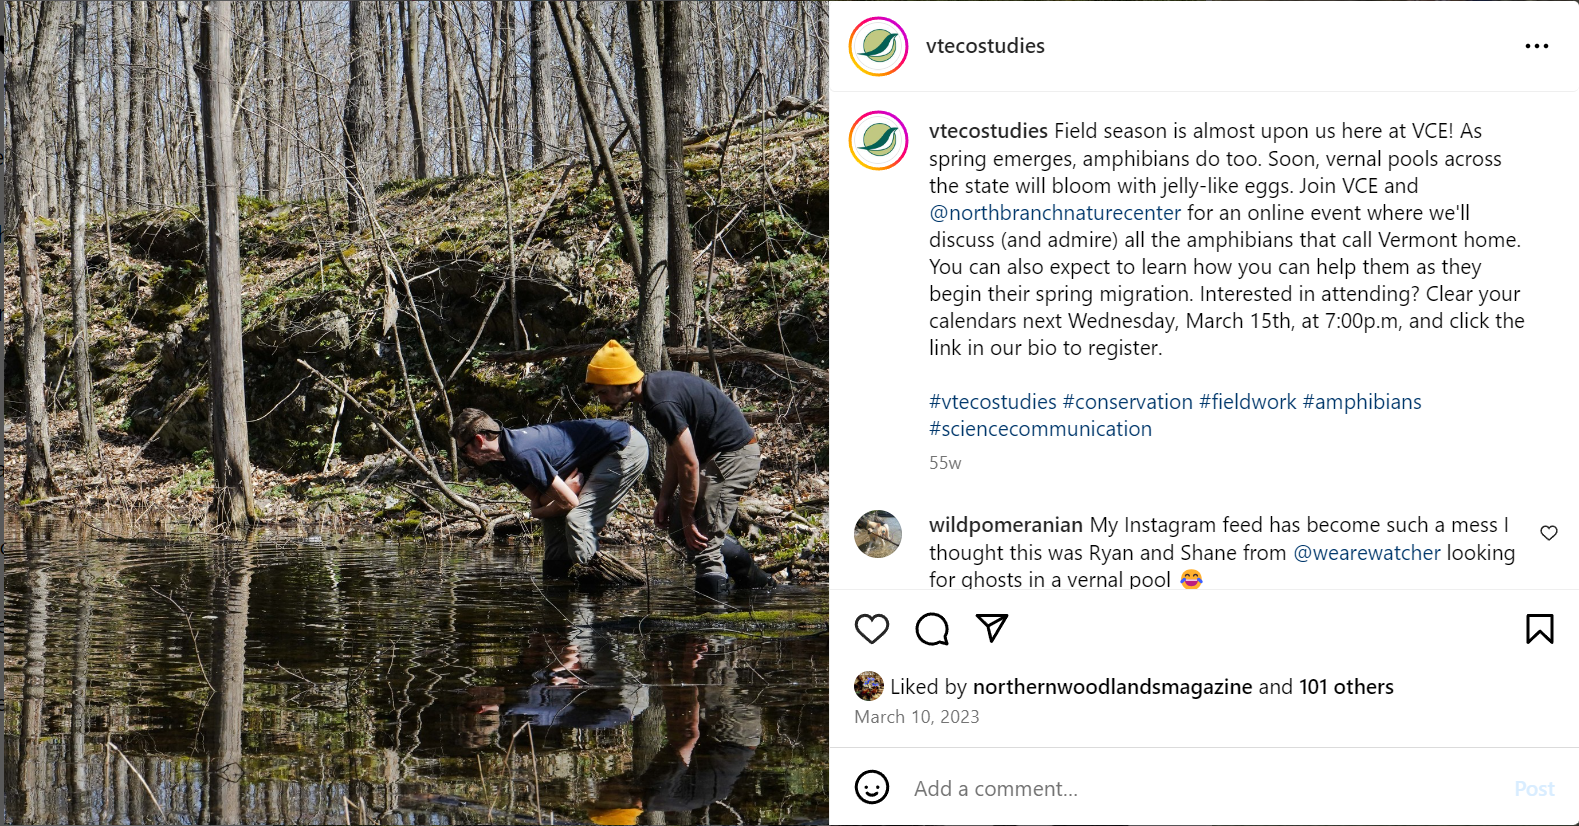View wildpomeranian's profile picture
This screenshot has height=826, width=1579.
click(x=878, y=534)
